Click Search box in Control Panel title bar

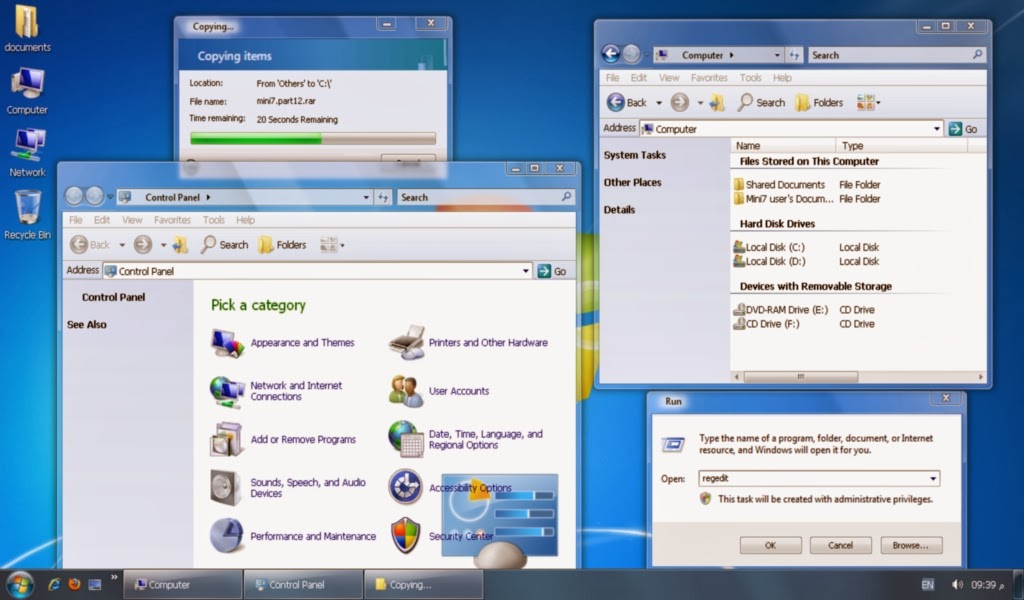pyautogui.click(x=486, y=197)
